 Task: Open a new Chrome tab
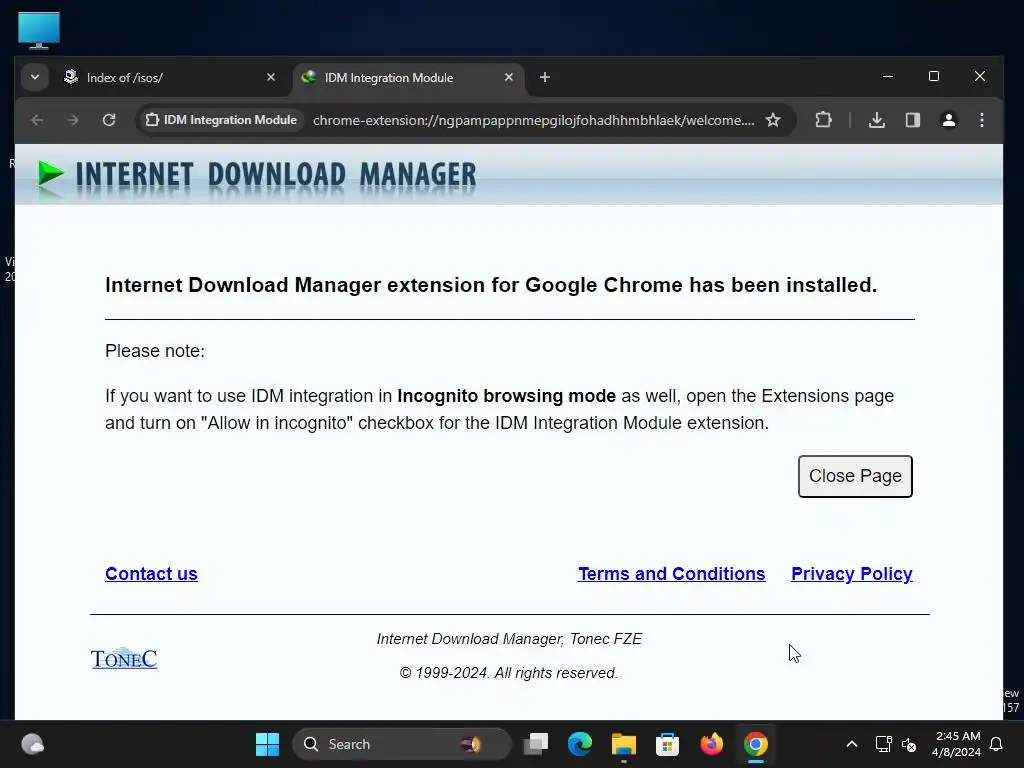pos(545,77)
